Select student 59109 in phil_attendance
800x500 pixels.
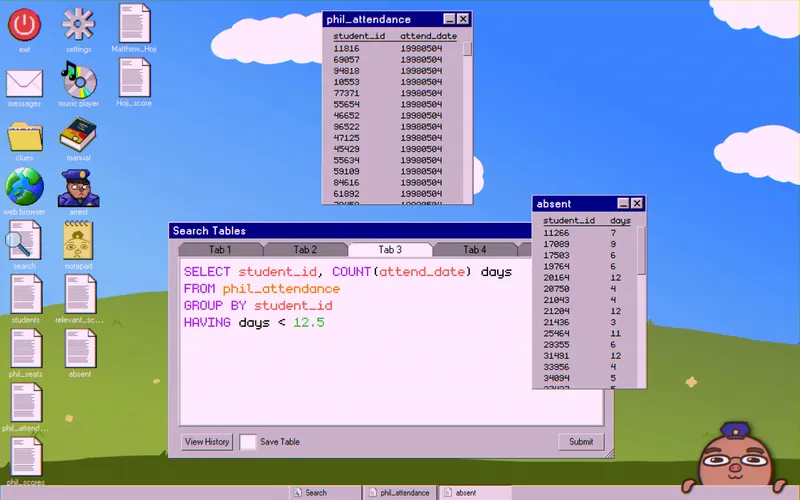346,171
